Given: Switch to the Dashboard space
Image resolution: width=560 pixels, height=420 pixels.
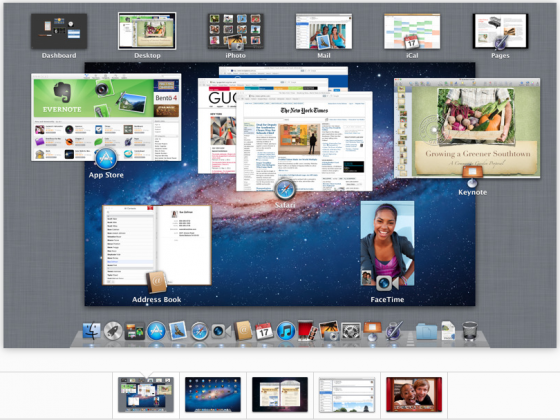Looking at the screenshot, I should point(59,31).
